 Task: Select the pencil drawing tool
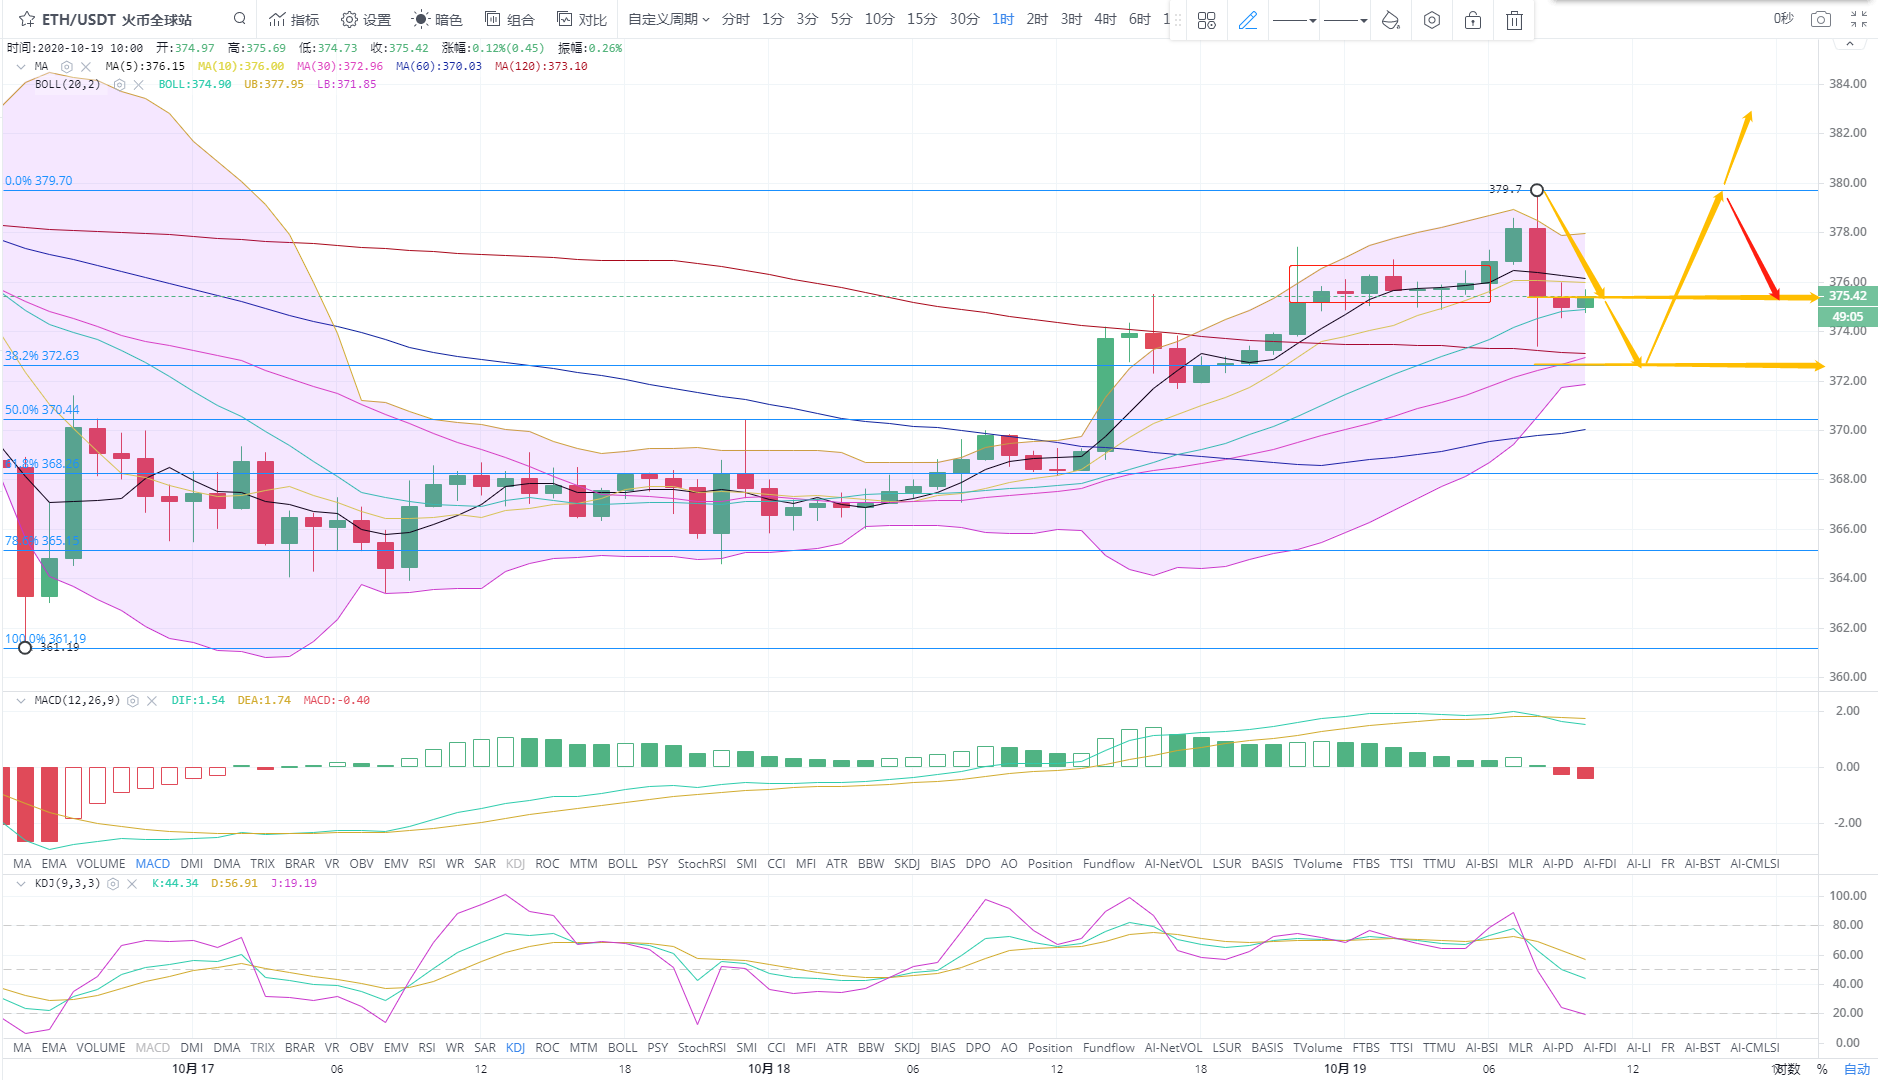point(1247,20)
